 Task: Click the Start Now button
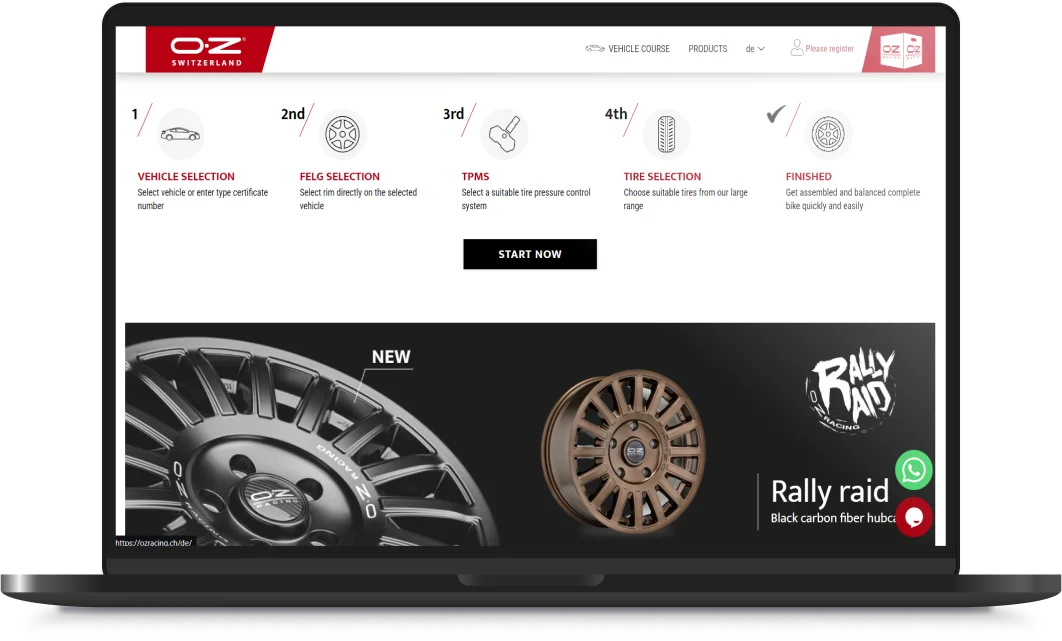[x=530, y=254]
